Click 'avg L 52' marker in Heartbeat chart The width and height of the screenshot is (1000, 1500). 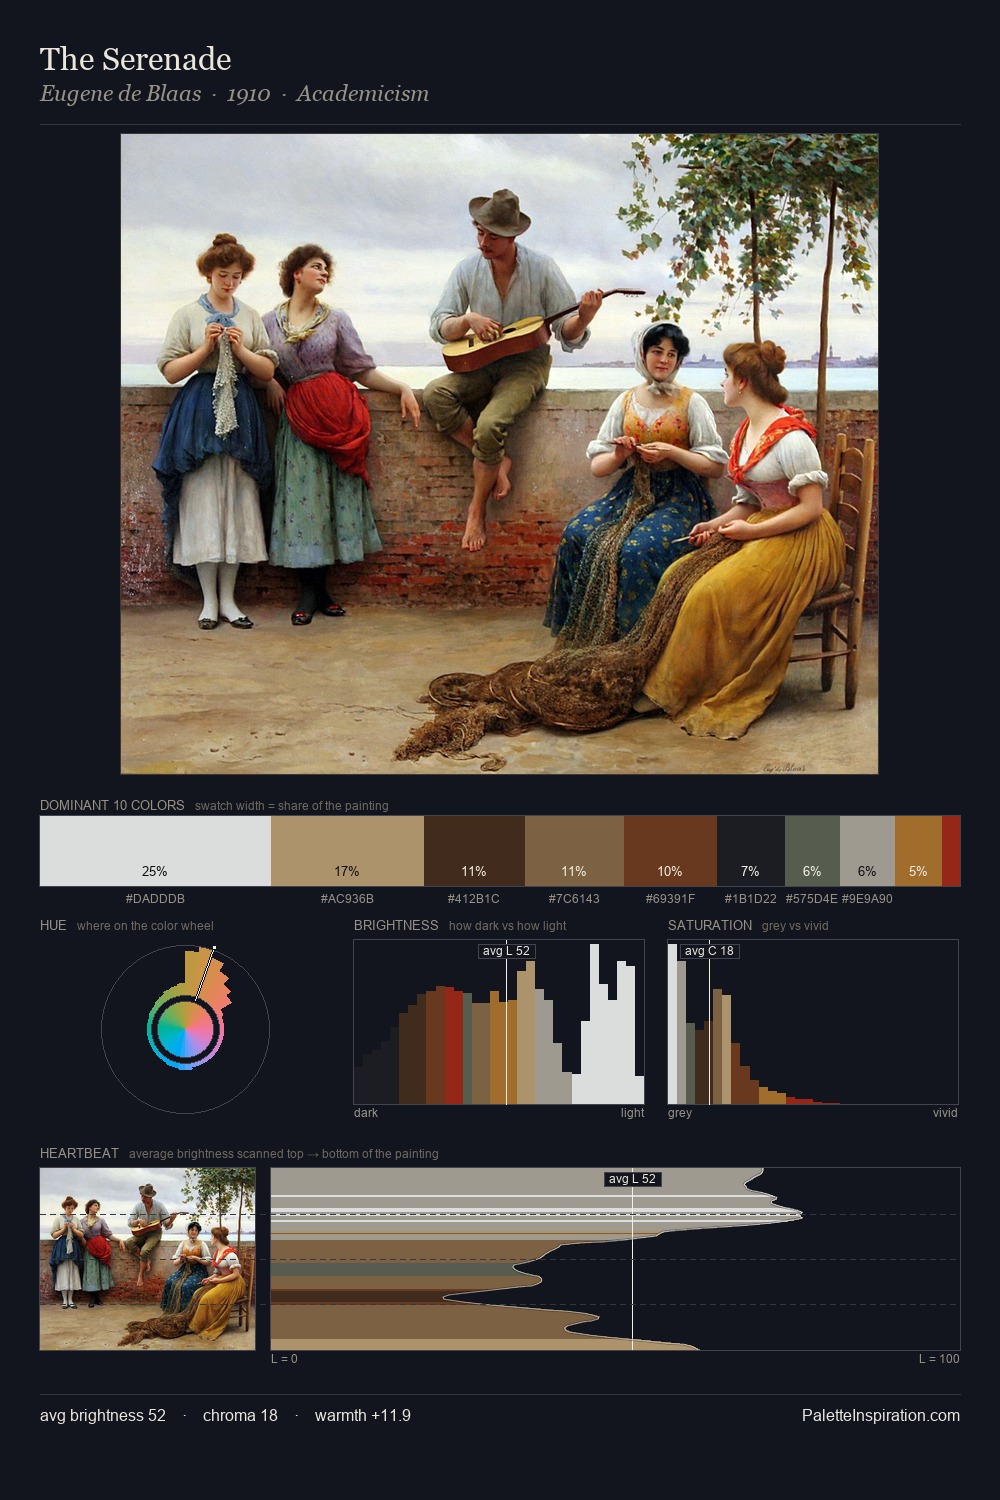coord(633,1179)
